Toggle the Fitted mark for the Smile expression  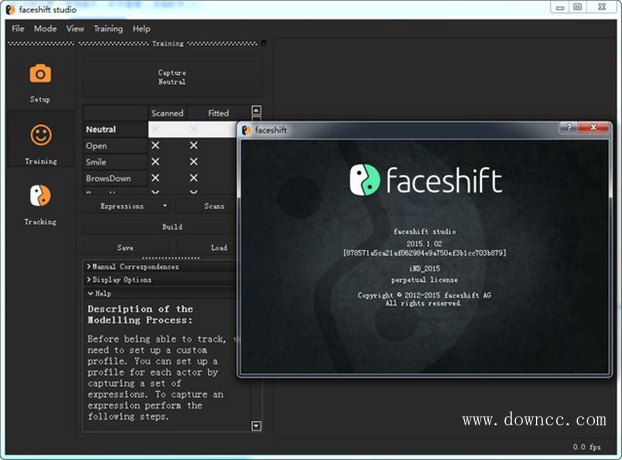194,162
